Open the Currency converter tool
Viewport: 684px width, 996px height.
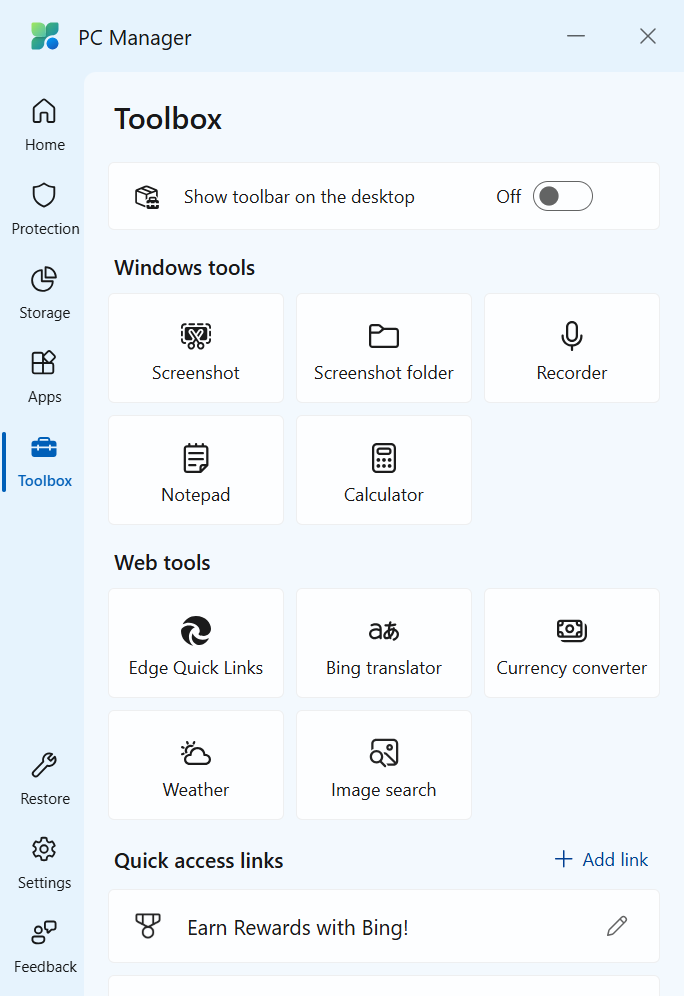coord(572,644)
